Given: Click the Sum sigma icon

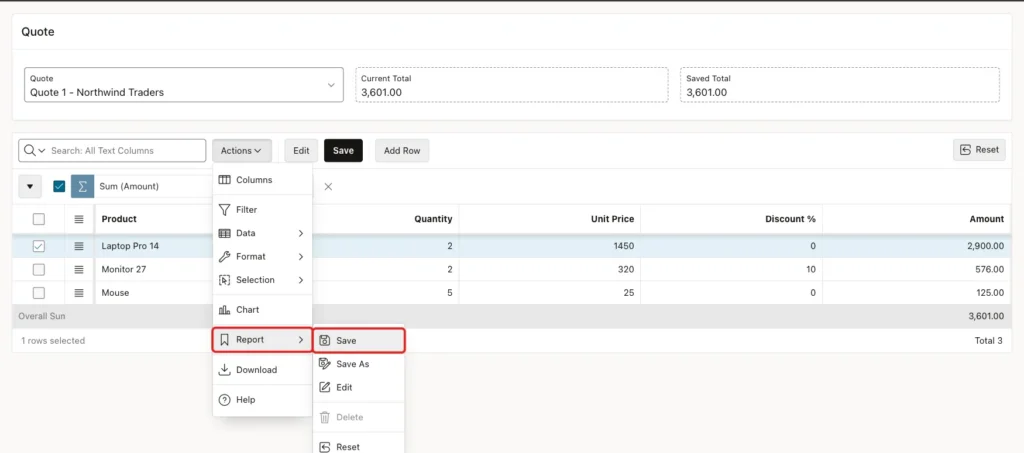Looking at the screenshot, I should pyautogui.click(x=82, y=186).
